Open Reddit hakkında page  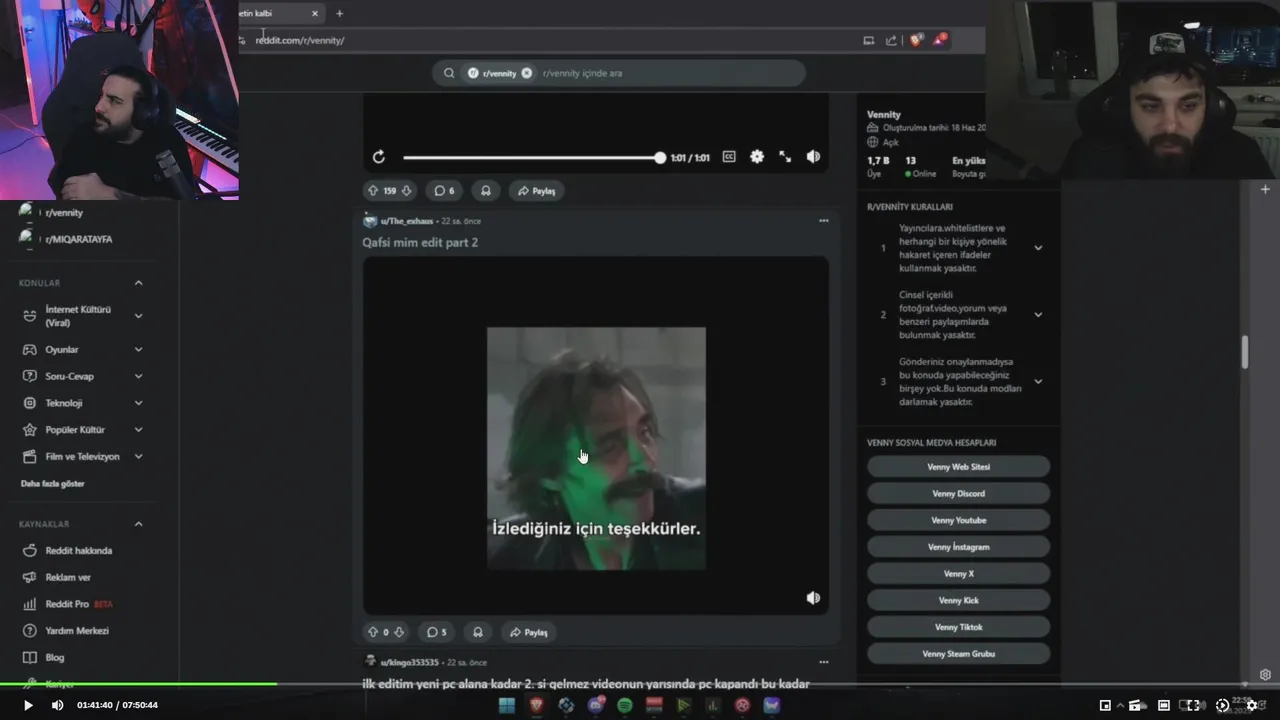(x=78, y=551)
